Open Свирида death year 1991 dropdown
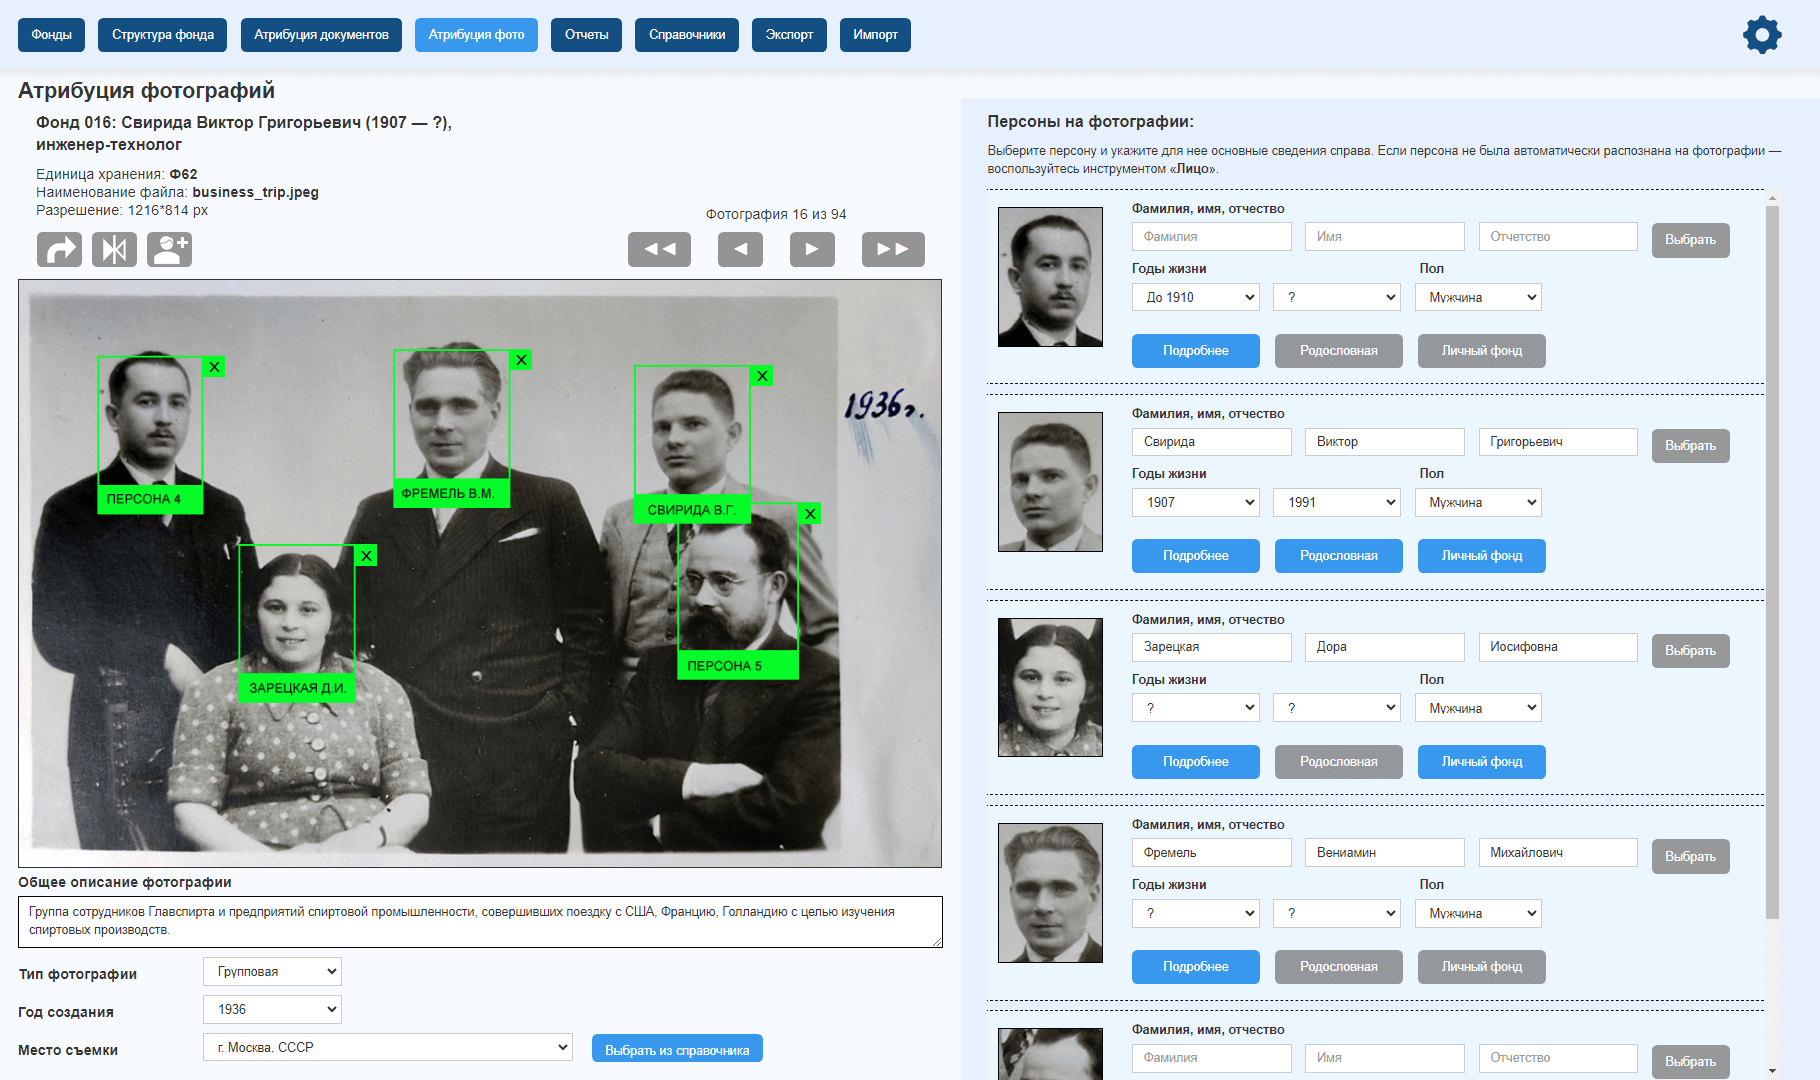The image size is (1820, 1080). [x=1337, y=502]
